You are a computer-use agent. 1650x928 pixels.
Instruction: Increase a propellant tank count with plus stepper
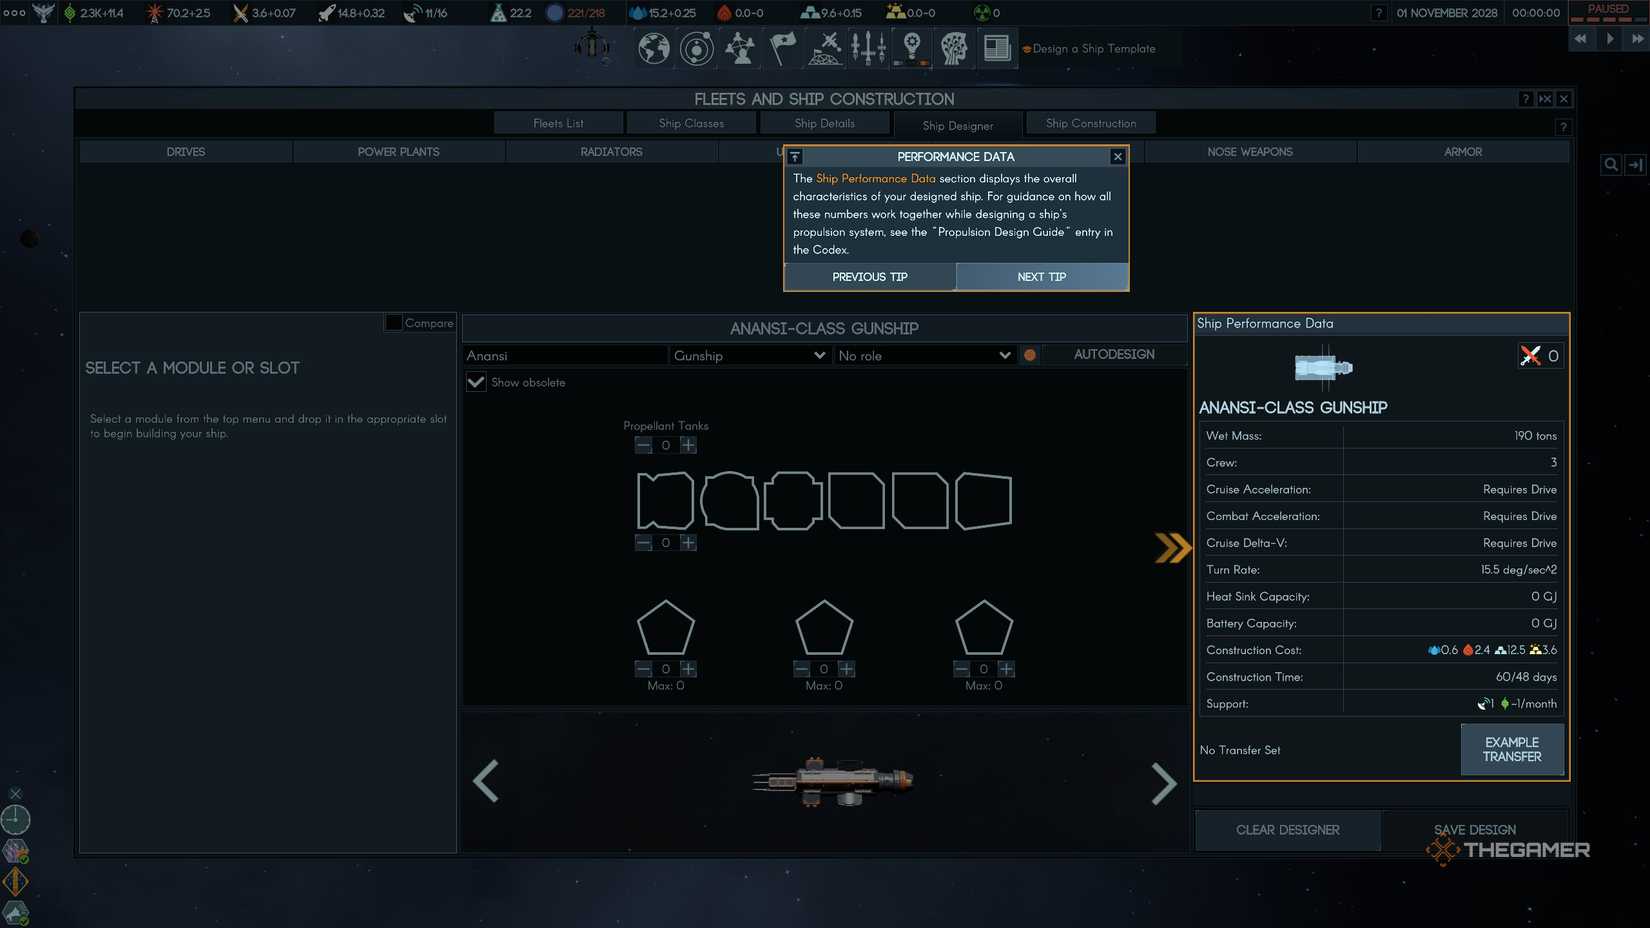(688, 445)
